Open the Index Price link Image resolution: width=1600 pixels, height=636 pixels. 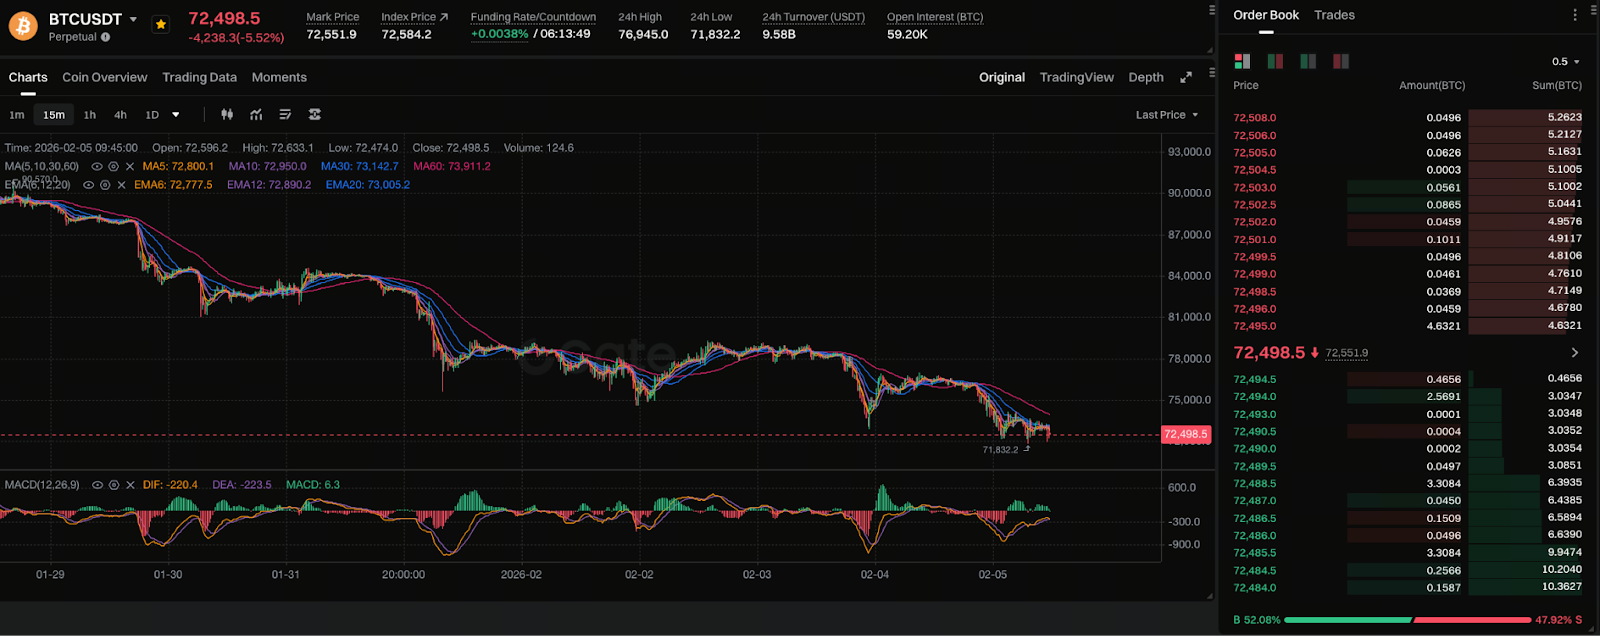pos(414,17)
